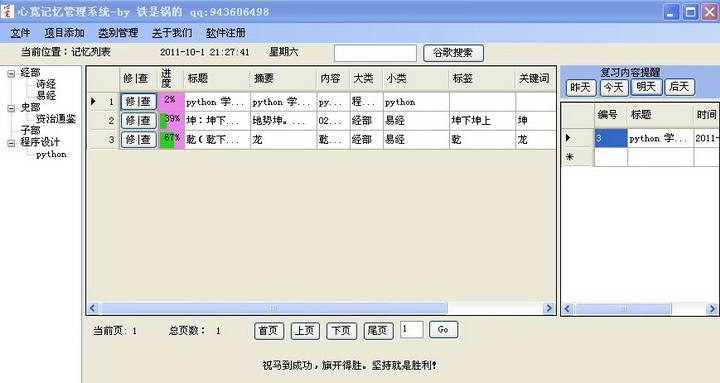Focus the search text field beside 谷歌搜索

pyautogui.click(x=375, y=53)
